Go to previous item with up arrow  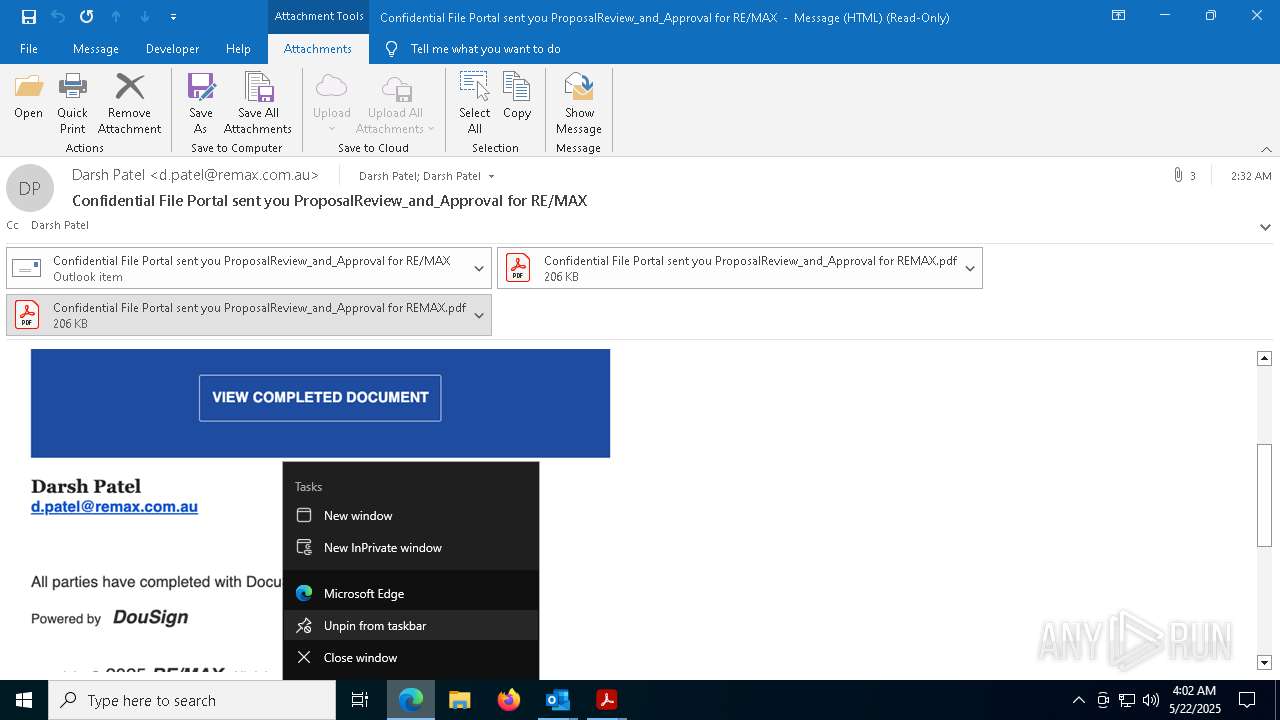coord(116,16)
